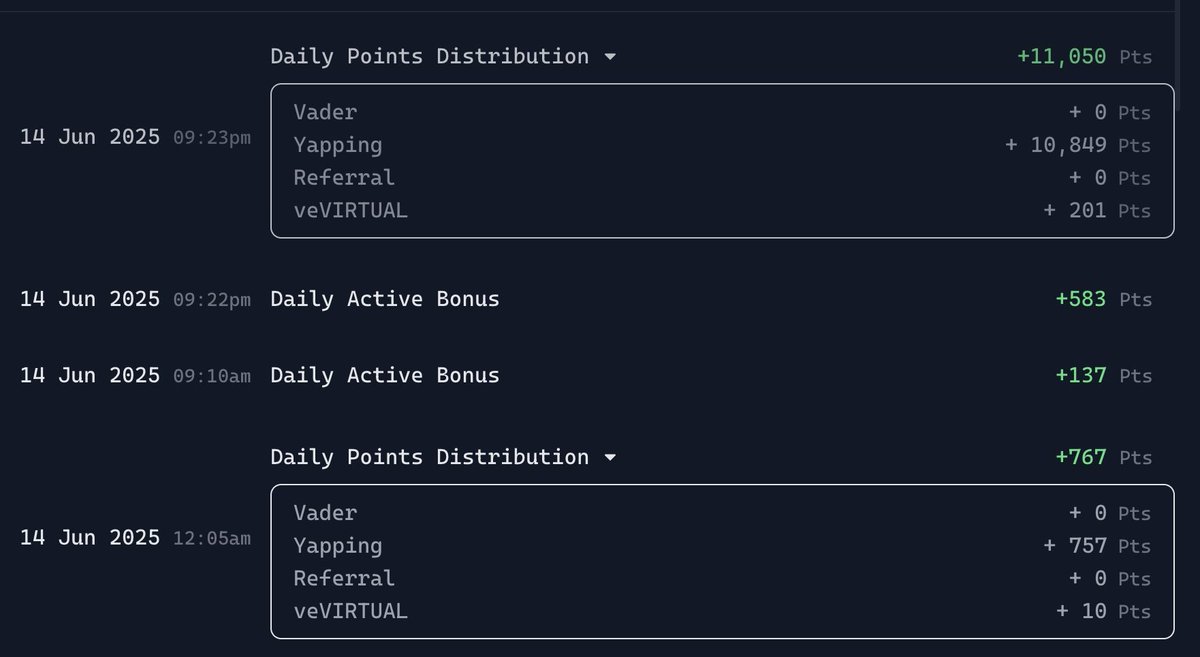Click the 14 Jun 2025 12:05am timestamp
This screenshot has height=657, width=1200.
pyautogui.click(x=135, y=538)
